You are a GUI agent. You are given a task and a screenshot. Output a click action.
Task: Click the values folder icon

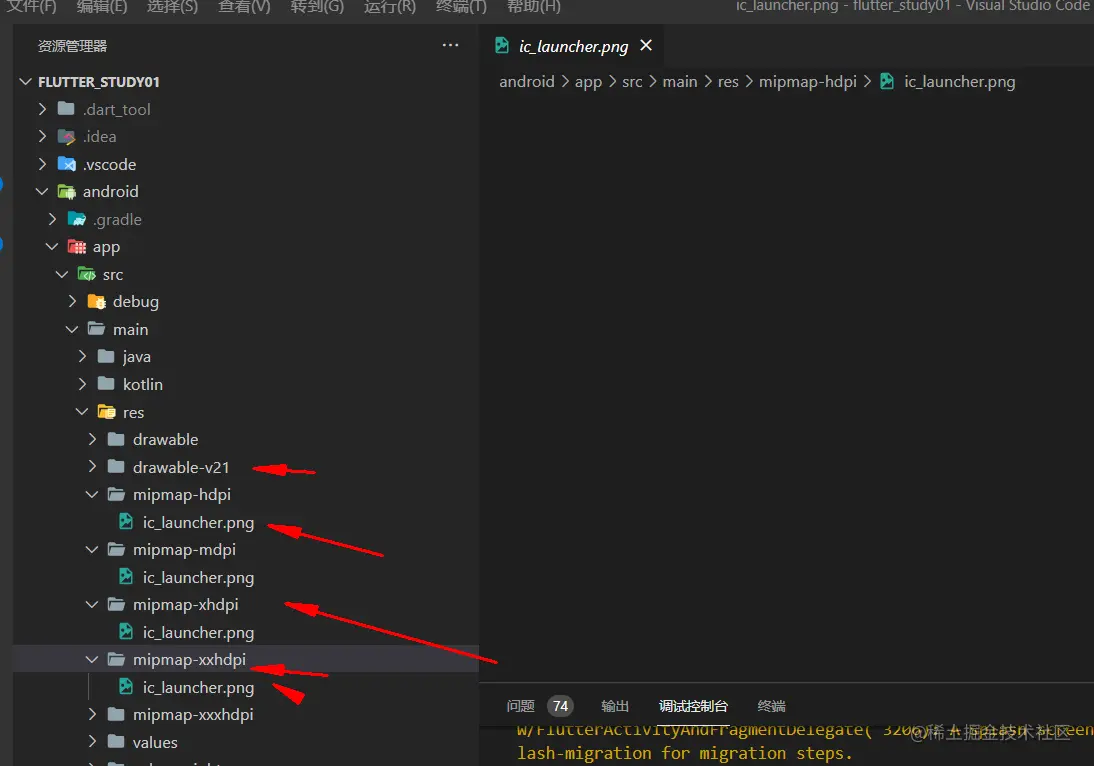pos(117,742)
